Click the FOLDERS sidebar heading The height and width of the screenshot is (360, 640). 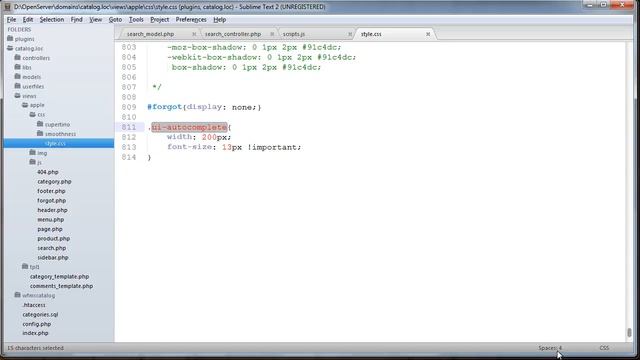click(19, 29)
